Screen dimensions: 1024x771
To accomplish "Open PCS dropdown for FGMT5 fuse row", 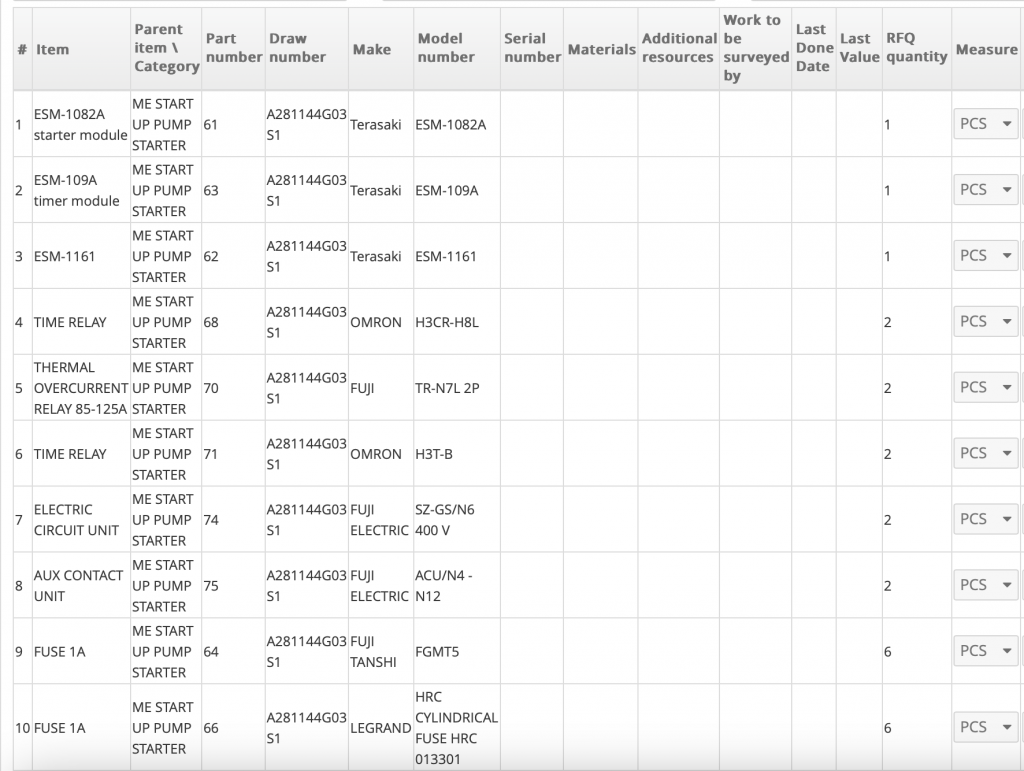I will click(x=985, y=651).
